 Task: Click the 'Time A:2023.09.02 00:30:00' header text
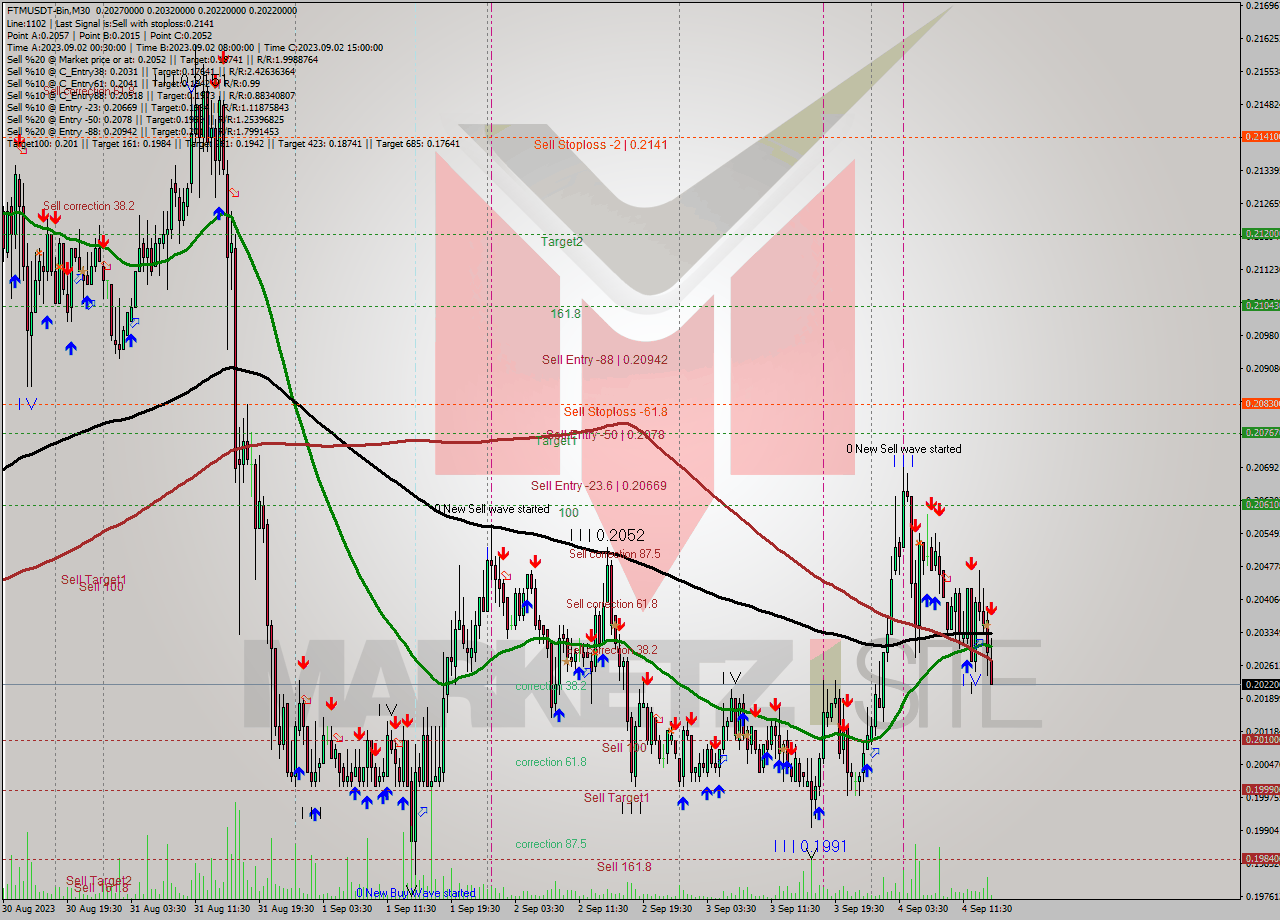[x=66, y=47]
